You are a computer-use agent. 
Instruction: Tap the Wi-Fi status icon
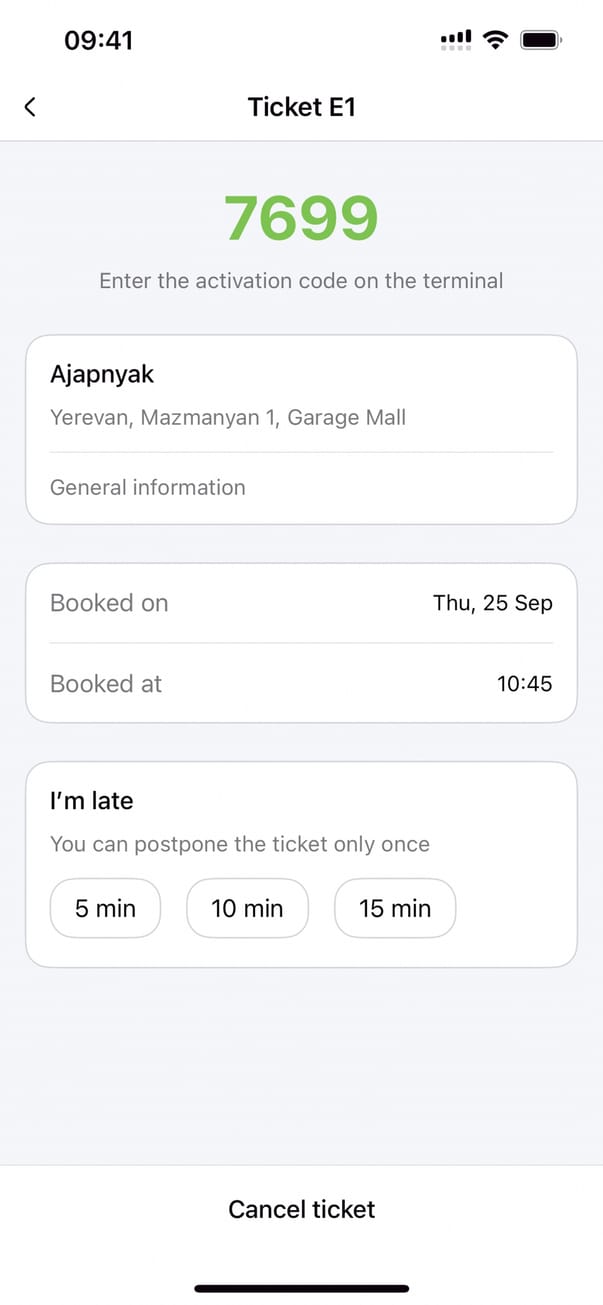(x=494, y=40)
